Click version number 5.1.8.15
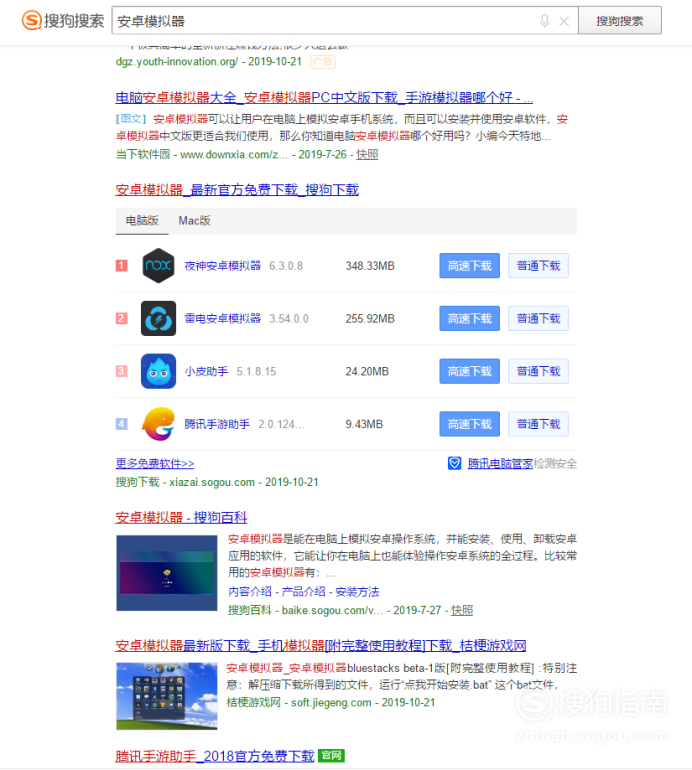This screenshot has height=770, width=692. (x=256, y=371)
